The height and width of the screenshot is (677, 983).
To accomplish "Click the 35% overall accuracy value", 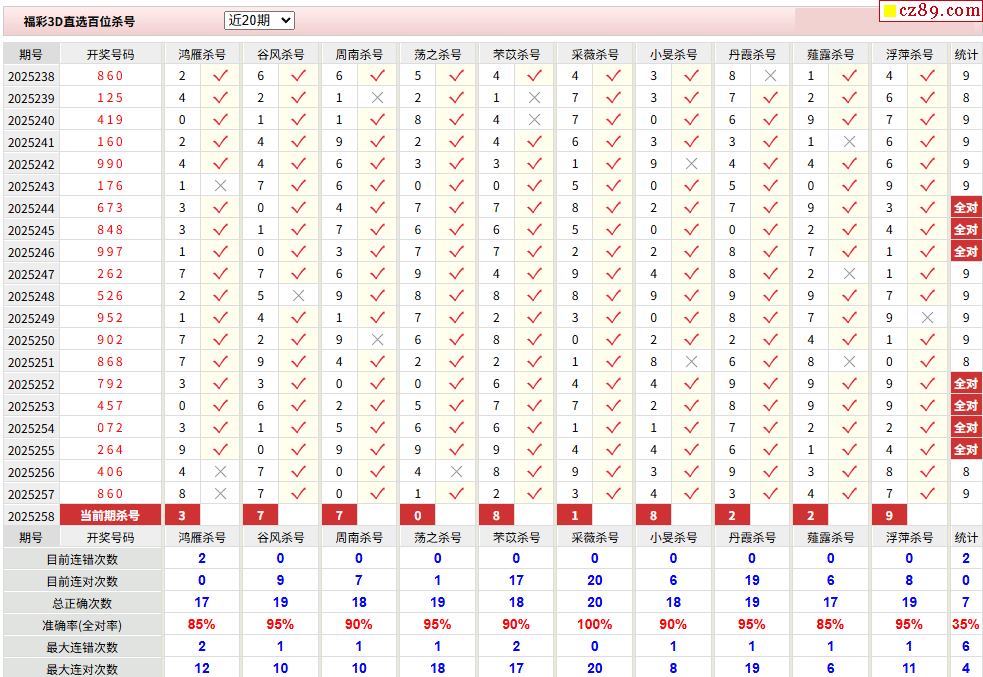I will click(x=965, y=624).
